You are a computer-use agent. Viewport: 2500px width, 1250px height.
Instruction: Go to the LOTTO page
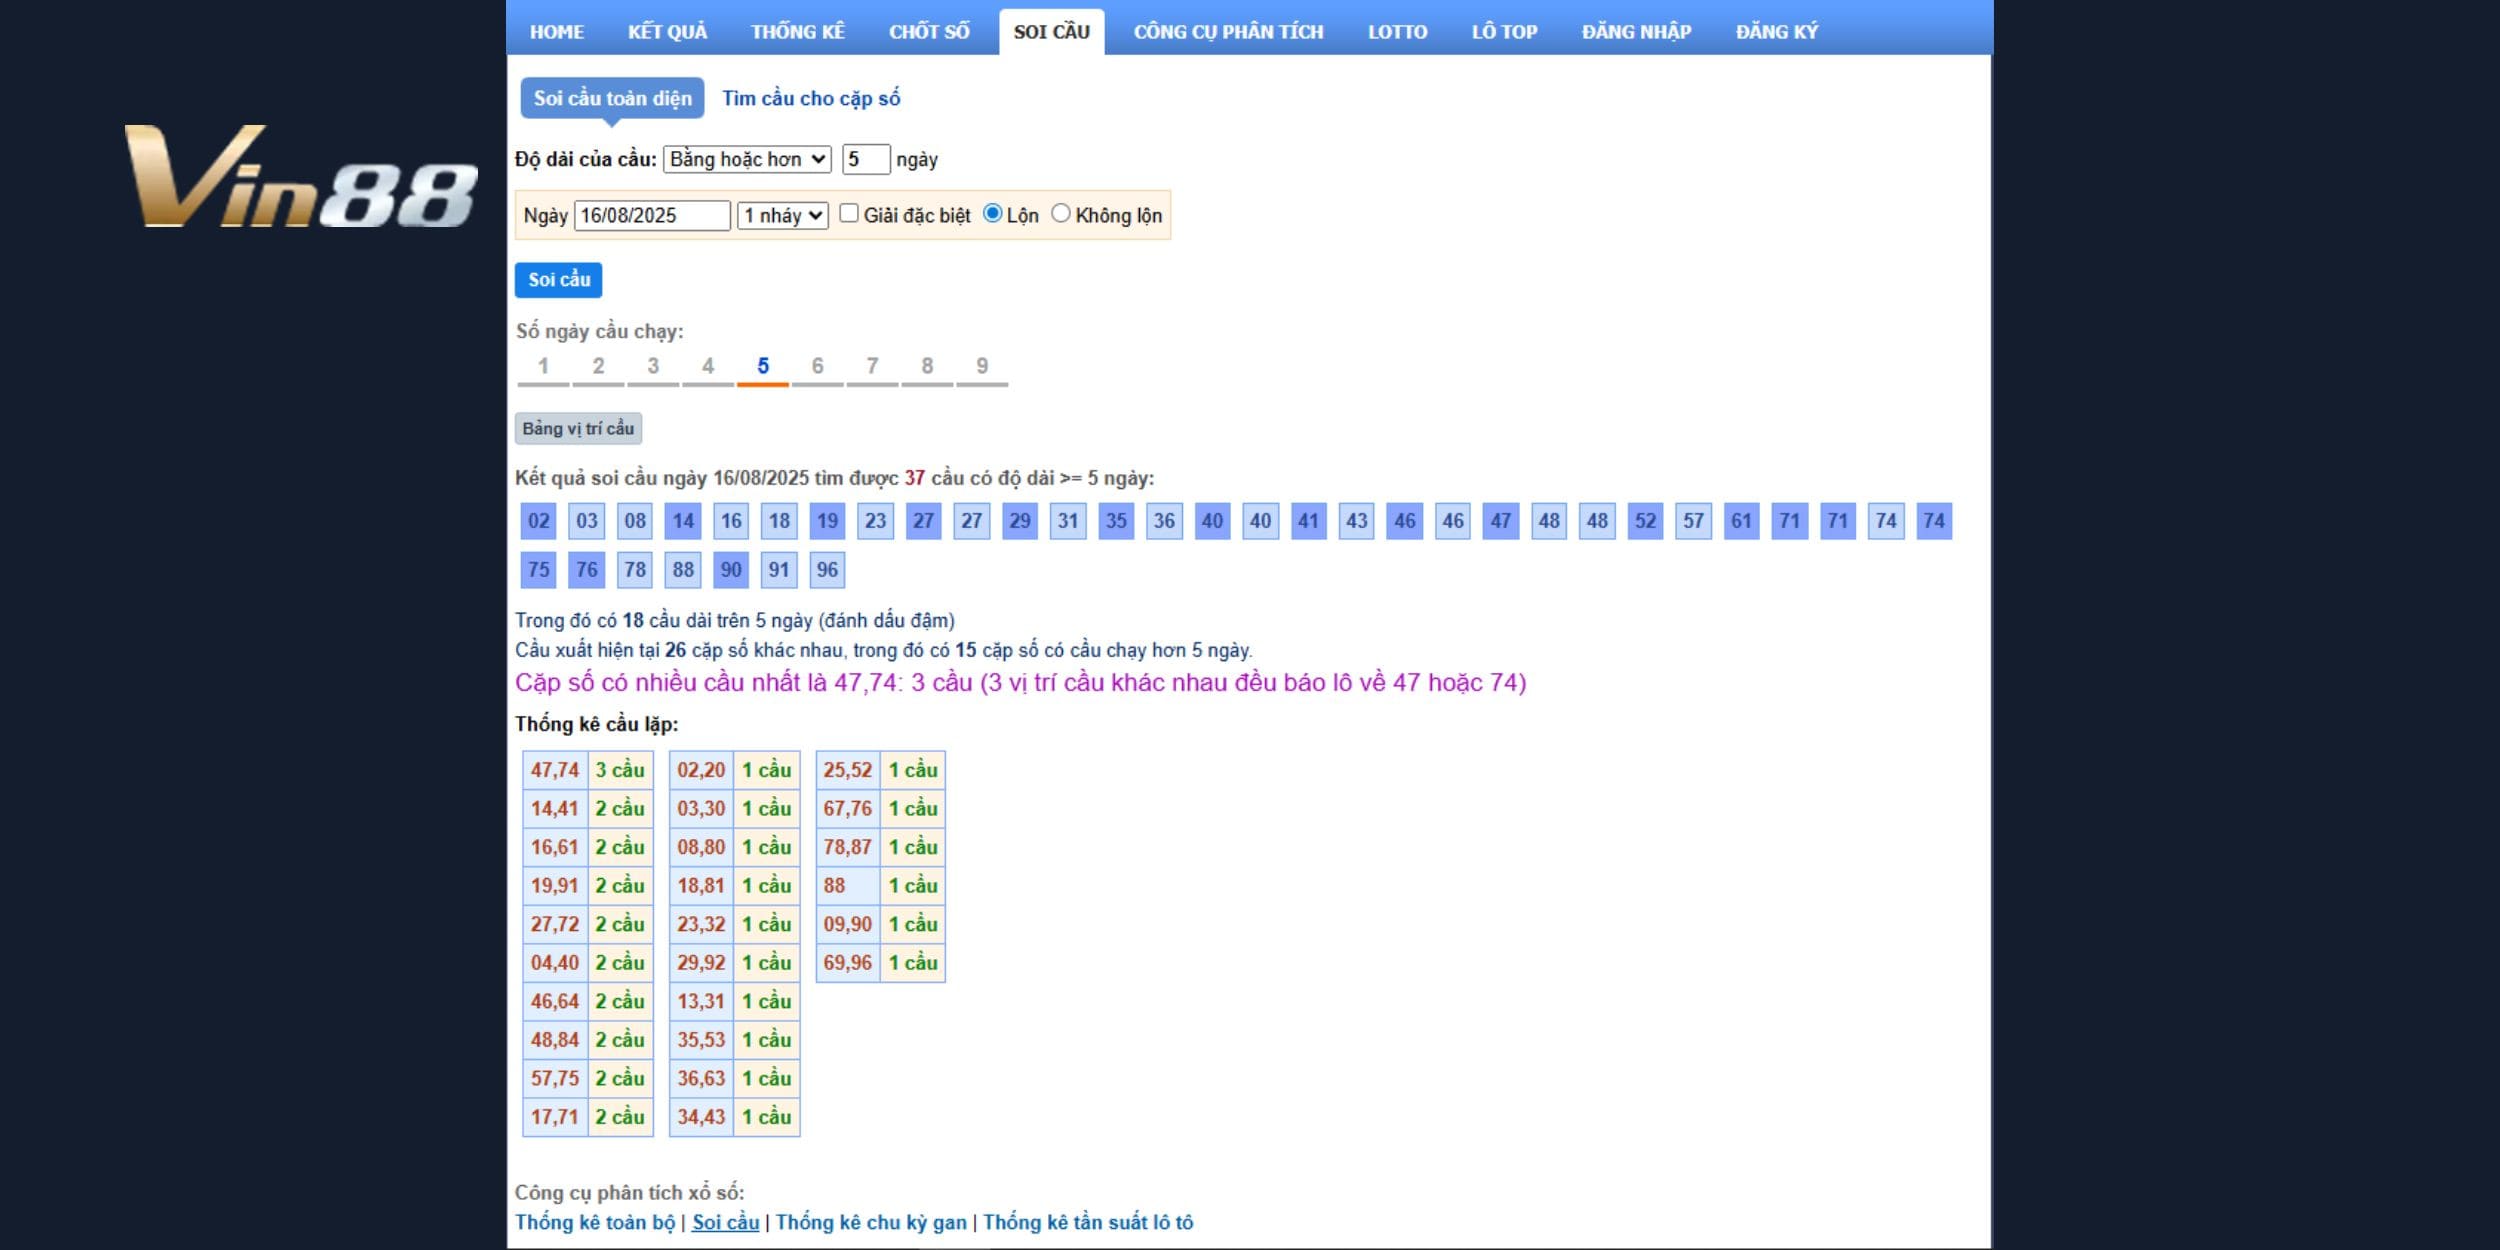1397,32
